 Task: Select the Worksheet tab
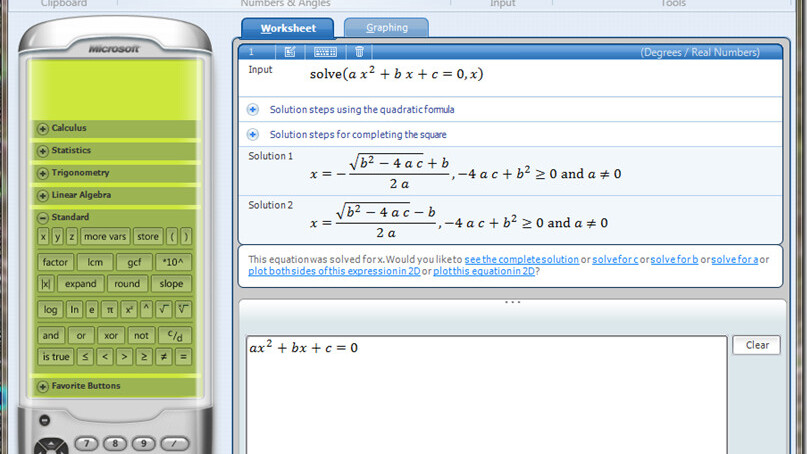pyautogui.click(x=287, y=28)
